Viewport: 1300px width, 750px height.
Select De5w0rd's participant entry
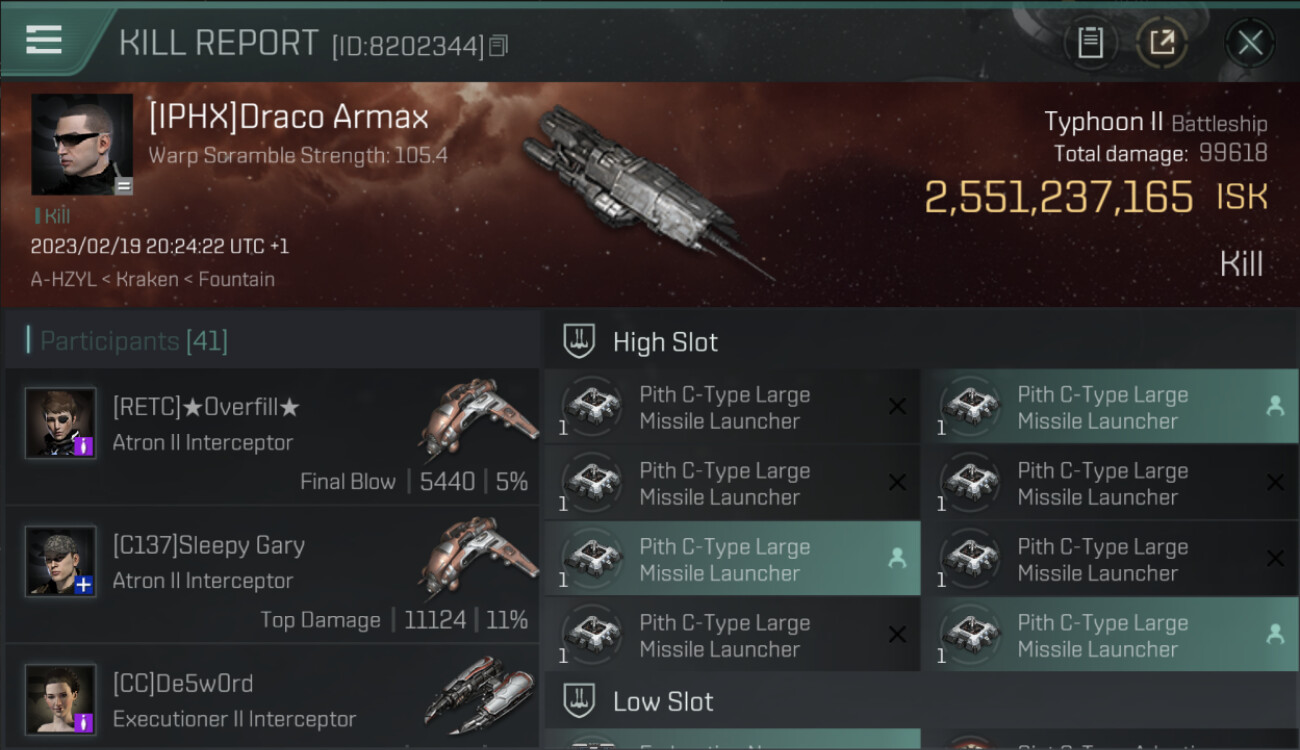coord(272,700)
